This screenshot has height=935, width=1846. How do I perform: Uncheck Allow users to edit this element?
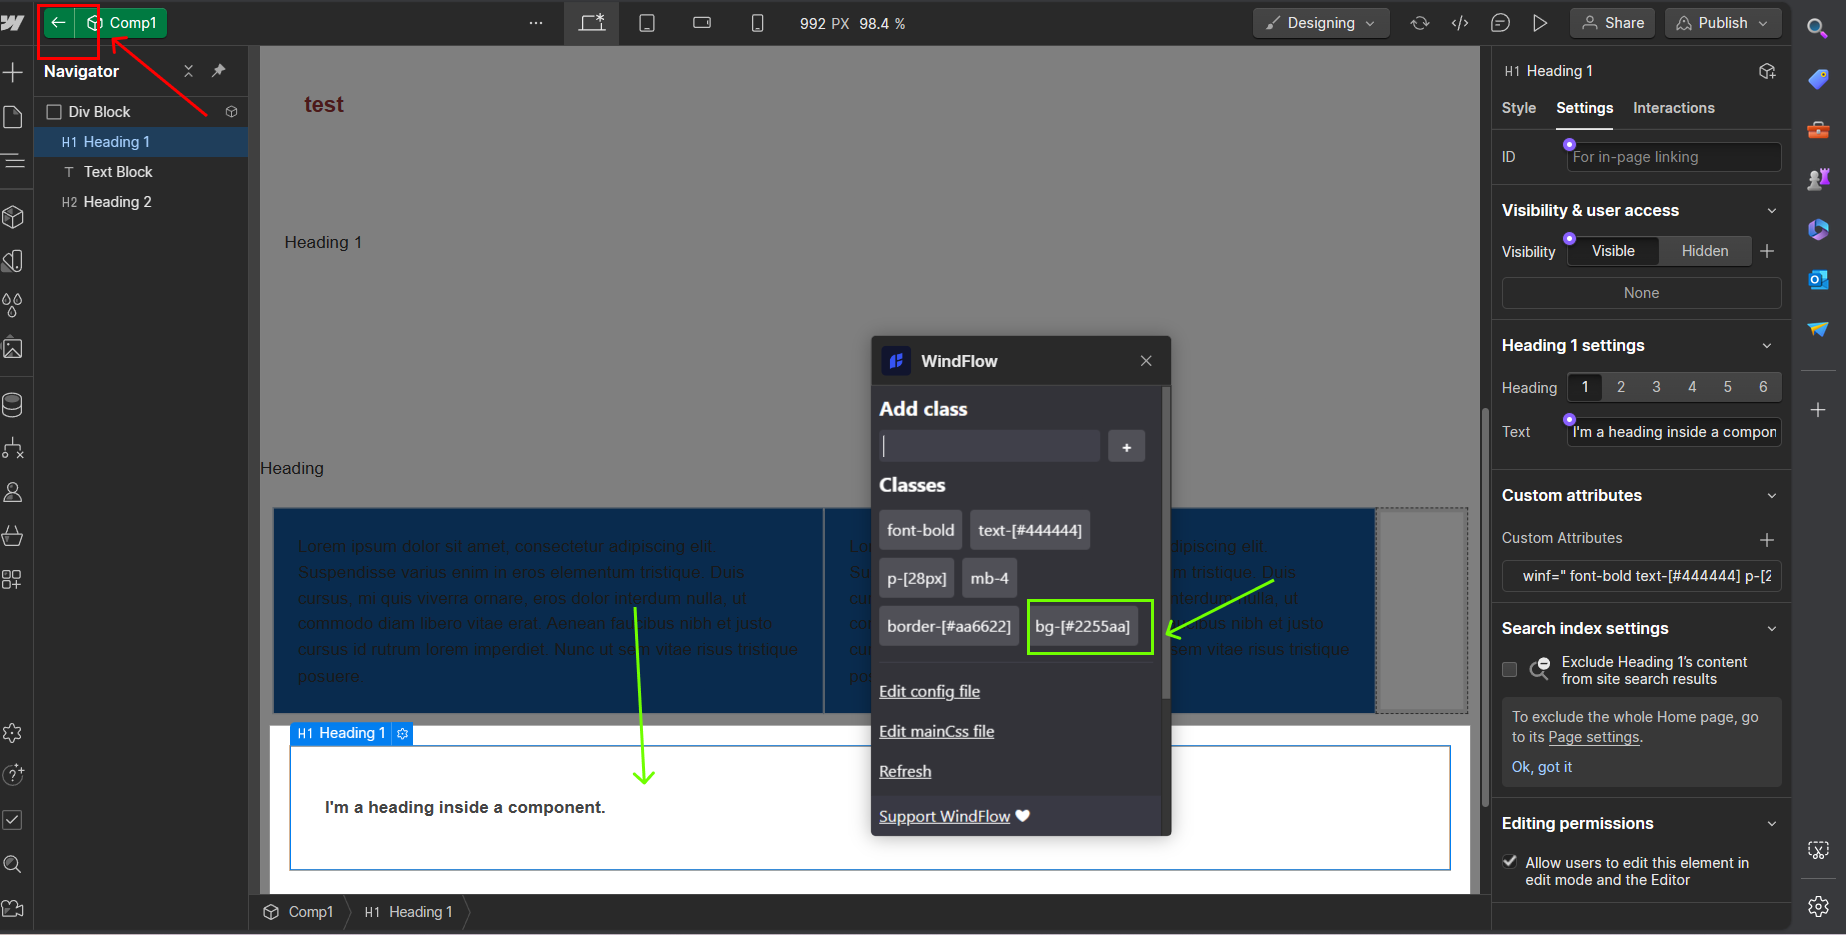1510,862
